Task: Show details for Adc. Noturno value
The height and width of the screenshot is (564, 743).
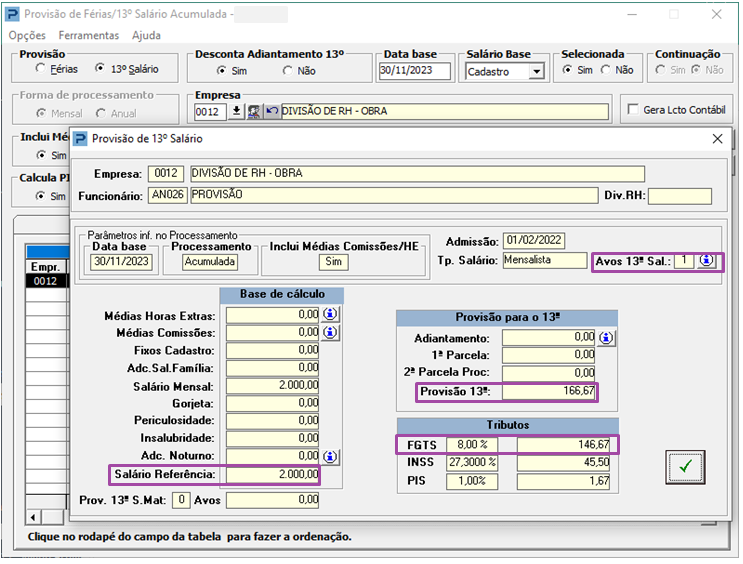Action: pyautogui.click(x=330, y=455)
